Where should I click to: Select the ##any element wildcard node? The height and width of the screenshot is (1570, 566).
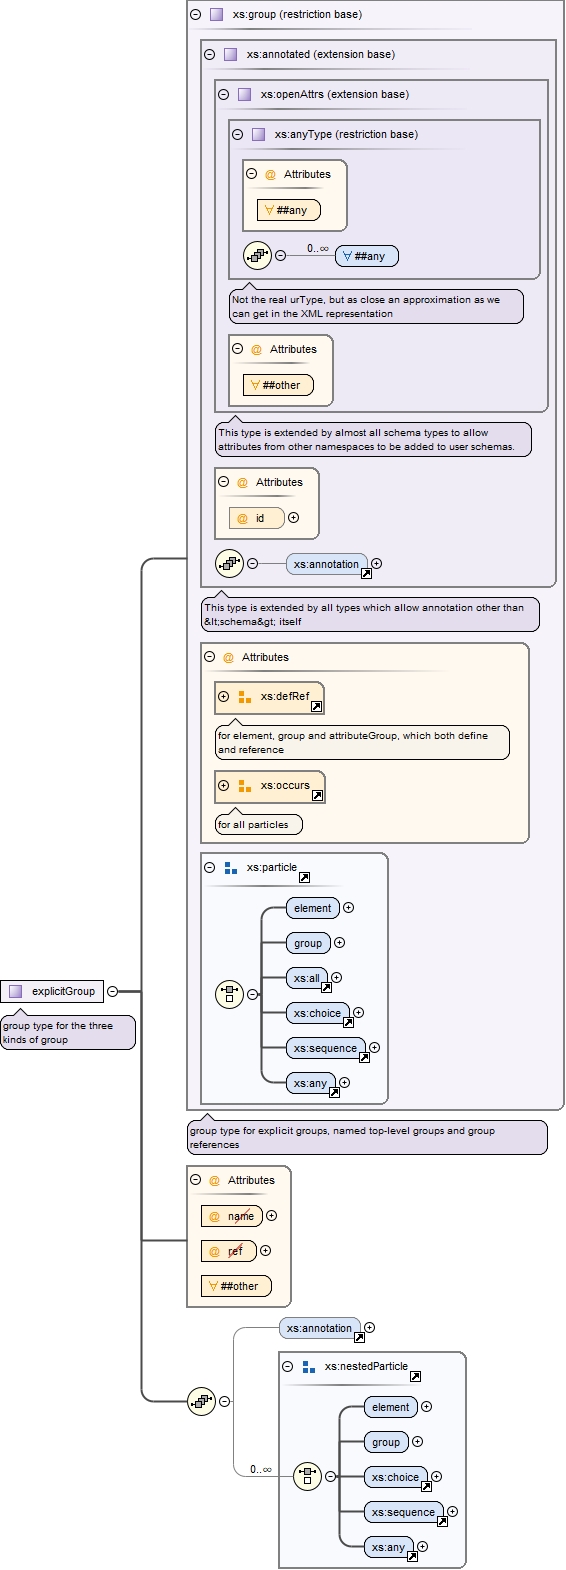(366, 256)
